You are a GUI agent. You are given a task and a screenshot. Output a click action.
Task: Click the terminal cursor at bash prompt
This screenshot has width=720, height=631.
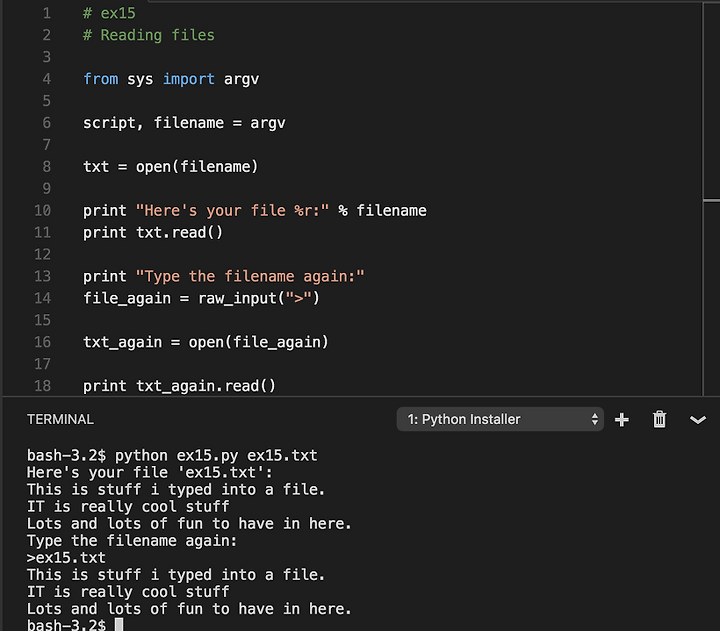[119, 625]
